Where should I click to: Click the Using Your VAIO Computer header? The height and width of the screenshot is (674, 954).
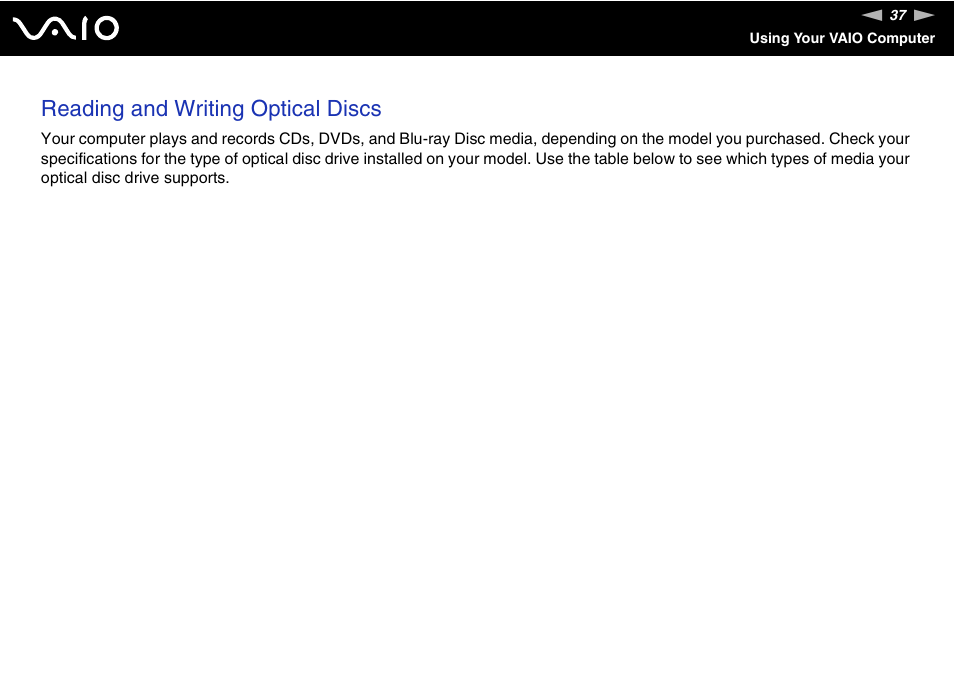coord(842,38)
